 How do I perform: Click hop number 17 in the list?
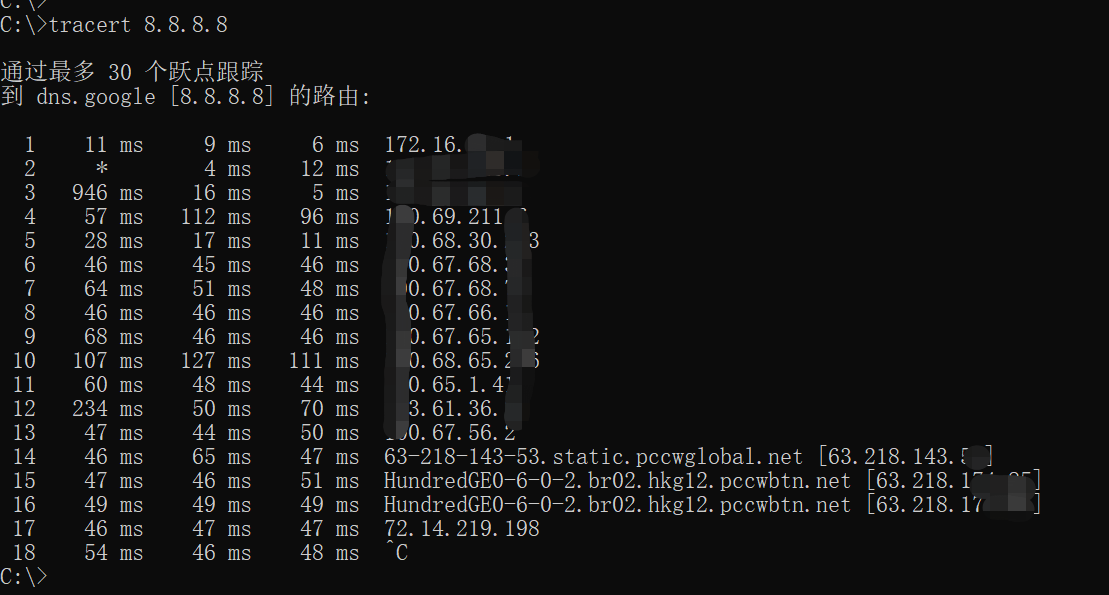[24, 528]
